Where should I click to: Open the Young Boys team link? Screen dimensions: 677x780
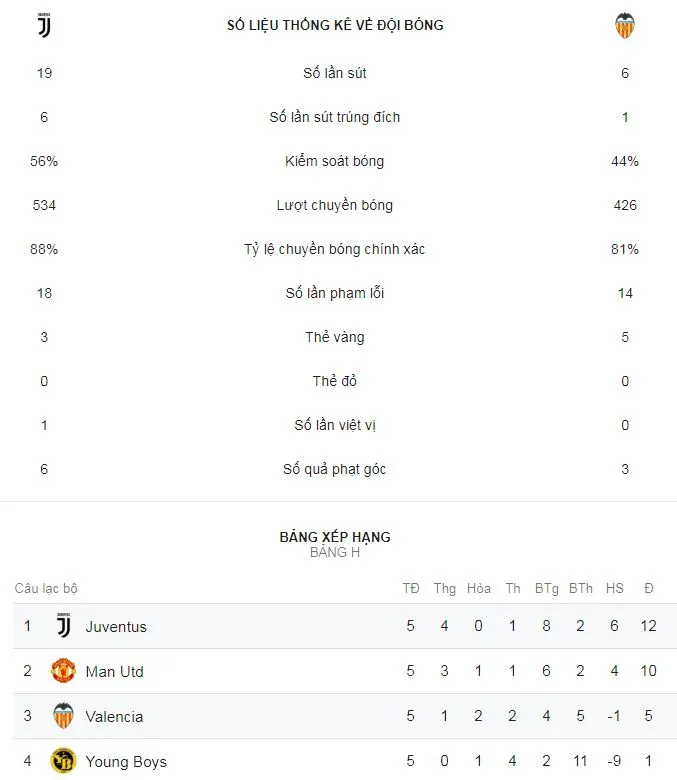[126, 762]
